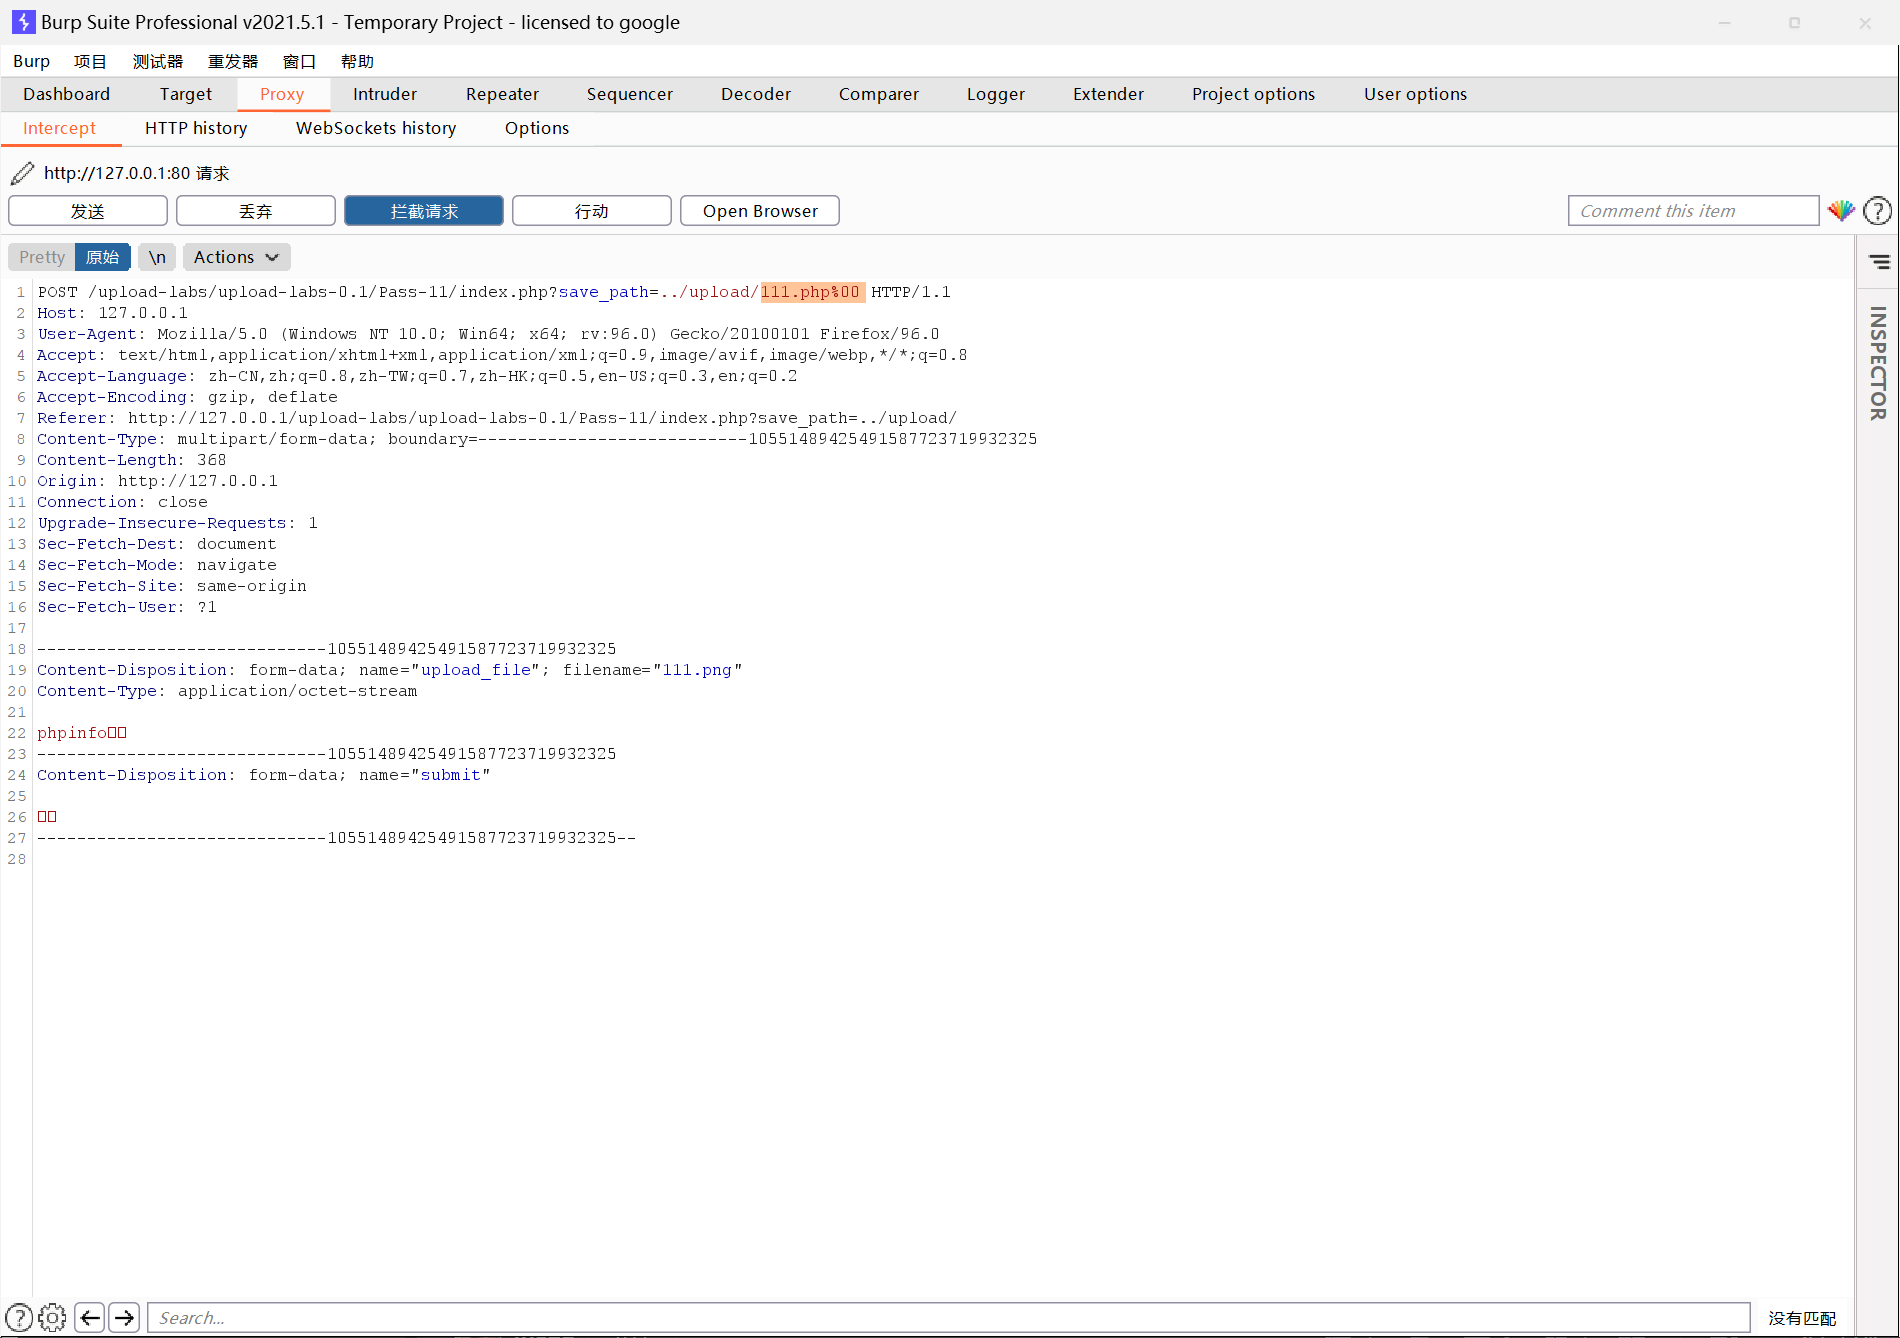Screen dimensions: 1900x1338
Task: Open help icon next to comment field
Action: (1877, 211)
